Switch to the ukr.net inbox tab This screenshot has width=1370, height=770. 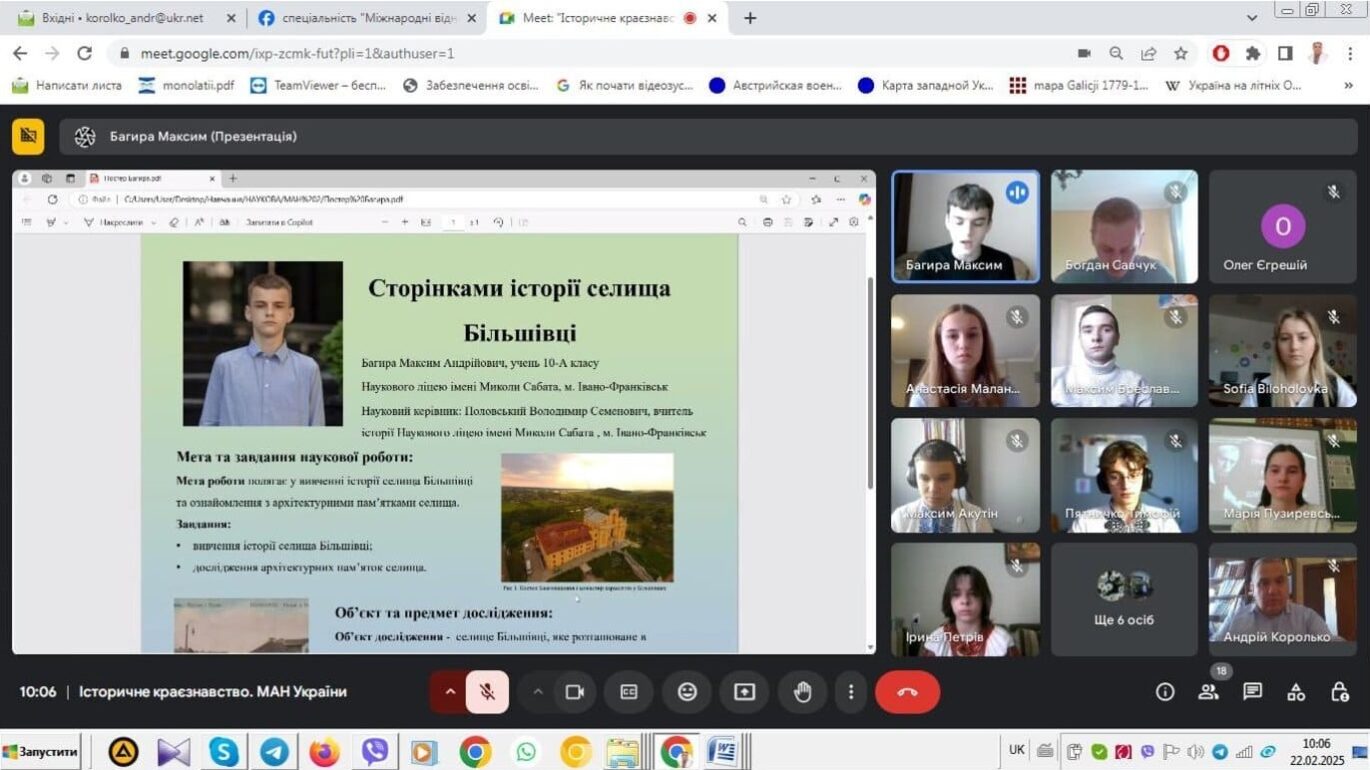123,18
